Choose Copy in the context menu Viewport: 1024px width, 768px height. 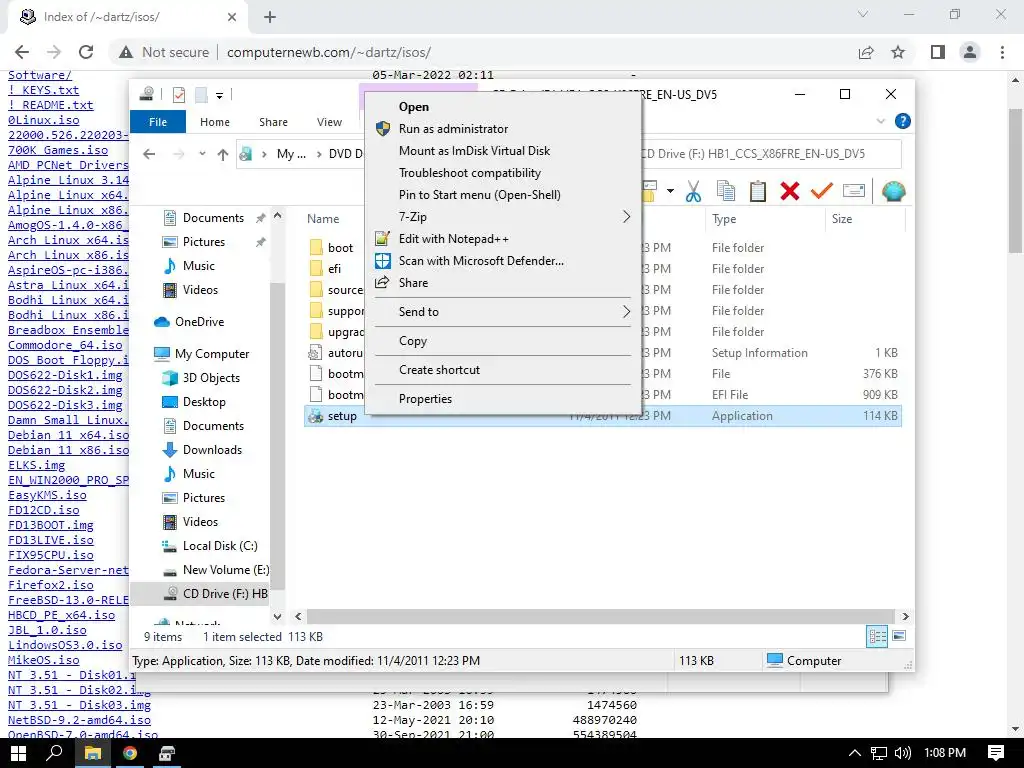click(503, 341)
